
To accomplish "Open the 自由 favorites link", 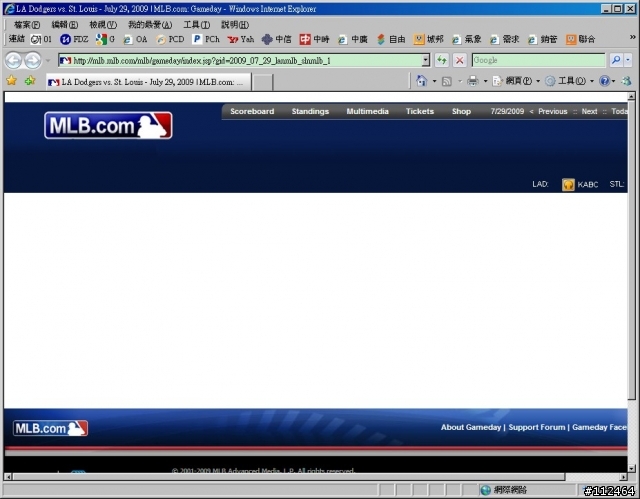I will 391,39.
